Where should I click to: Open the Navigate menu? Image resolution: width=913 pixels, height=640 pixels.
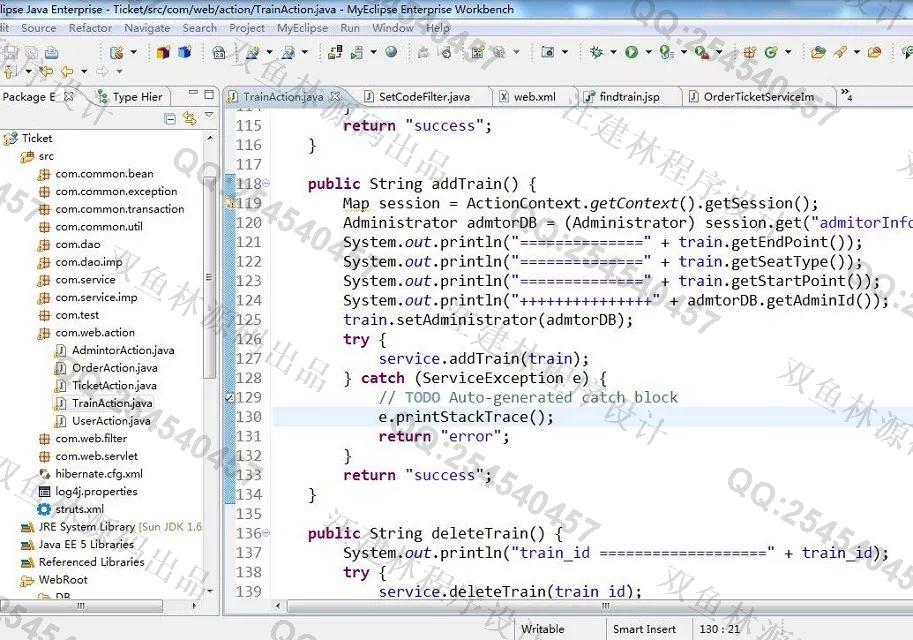coord(147,28)
